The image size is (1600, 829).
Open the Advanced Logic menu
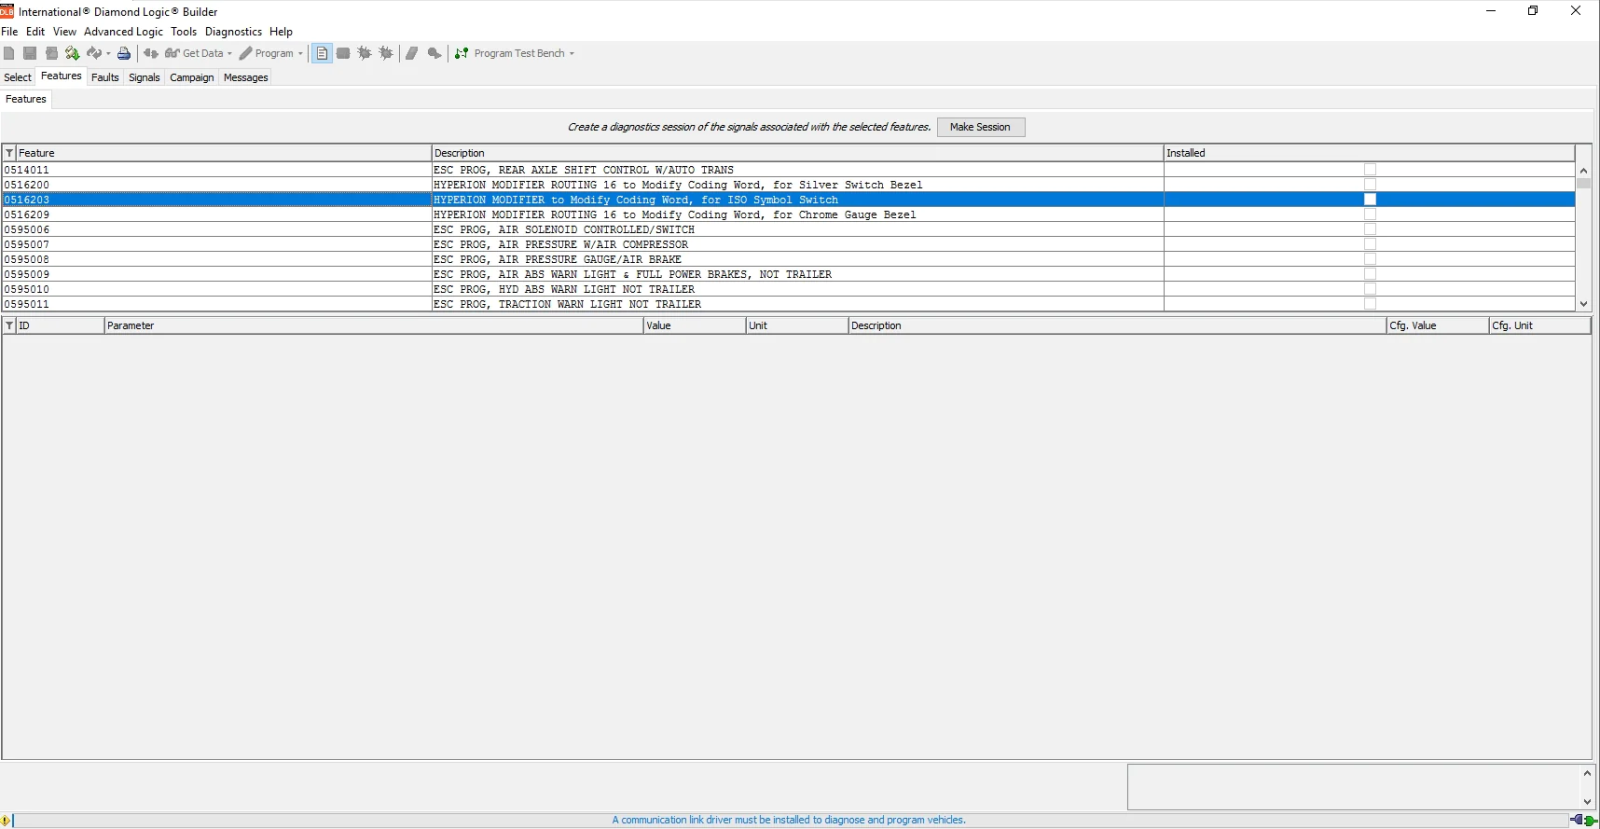(123, 32)
